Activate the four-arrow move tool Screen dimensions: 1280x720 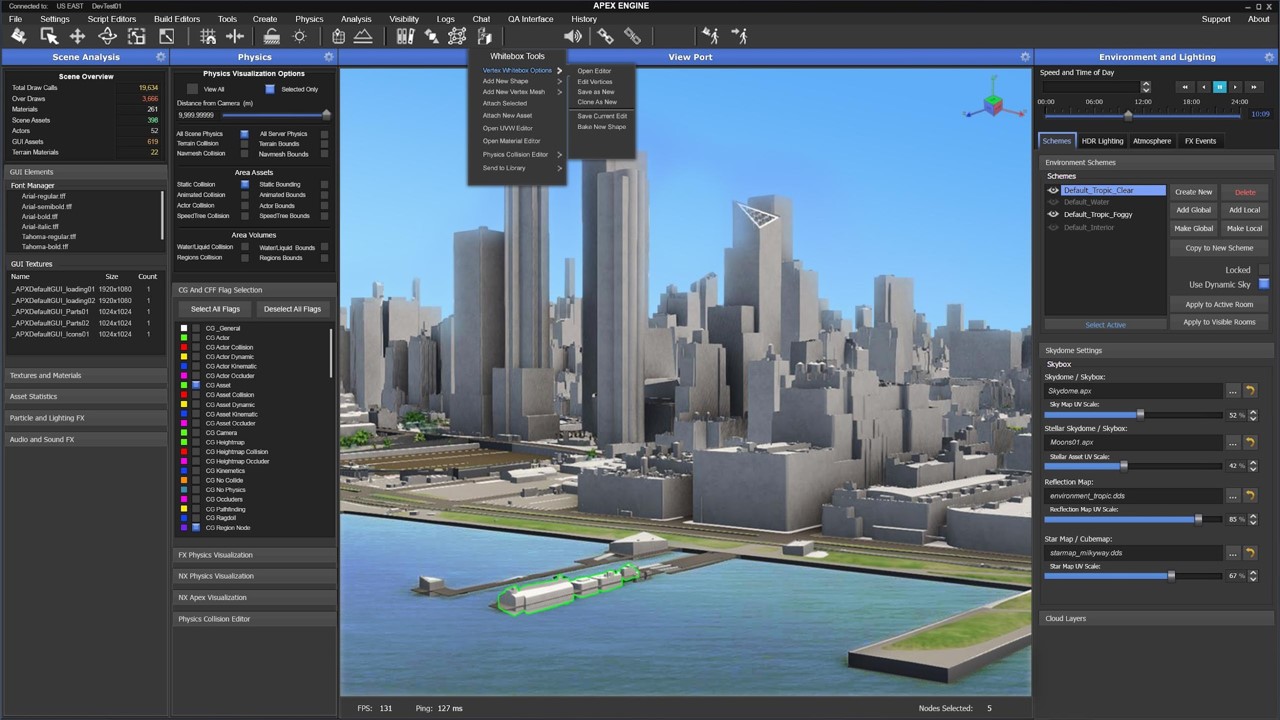click(x=77, y=37)
